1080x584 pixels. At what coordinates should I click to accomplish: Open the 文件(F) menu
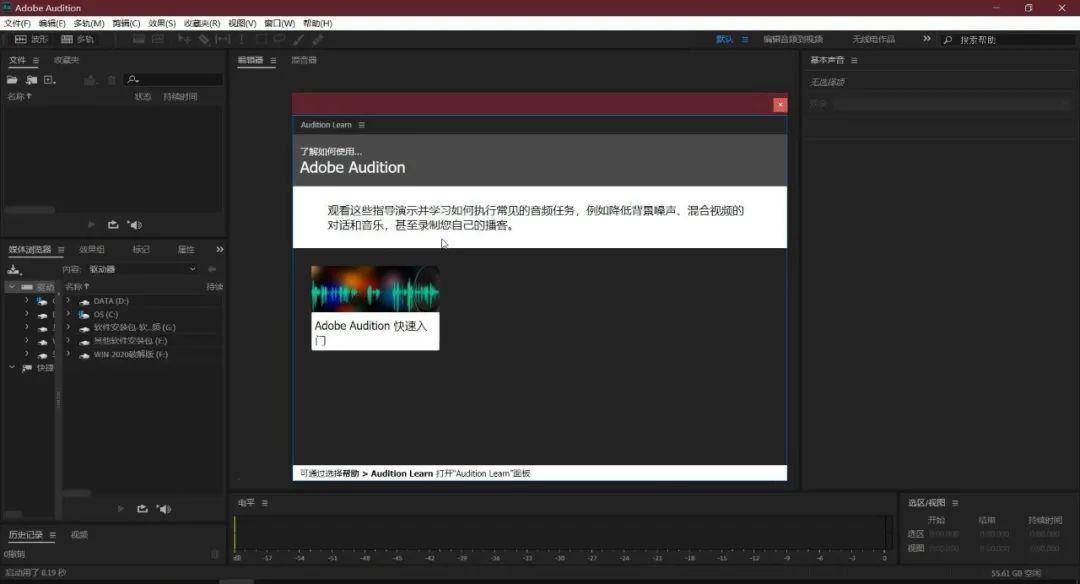tap(15, 22)
